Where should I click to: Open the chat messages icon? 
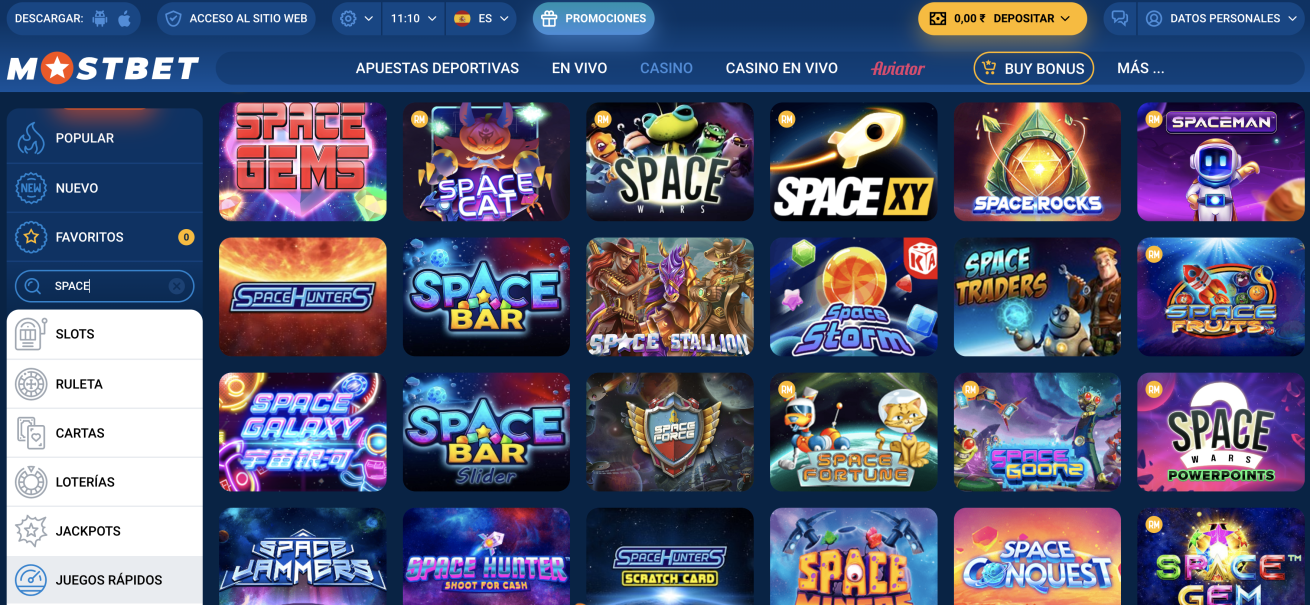coord(1120,19)
